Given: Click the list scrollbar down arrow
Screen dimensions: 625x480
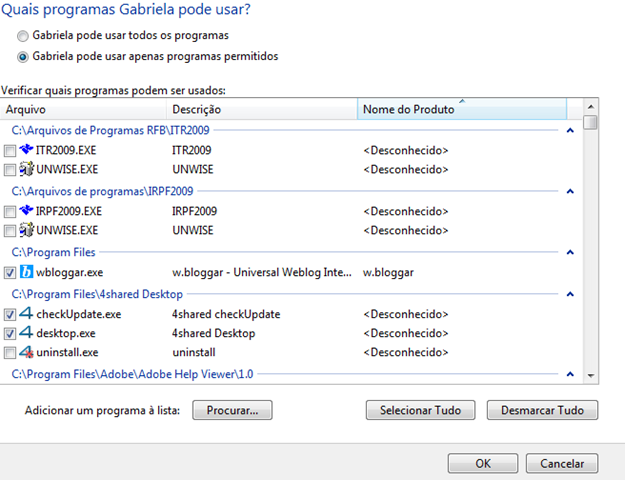Looking at the screenshot, I should click(591, 376).
